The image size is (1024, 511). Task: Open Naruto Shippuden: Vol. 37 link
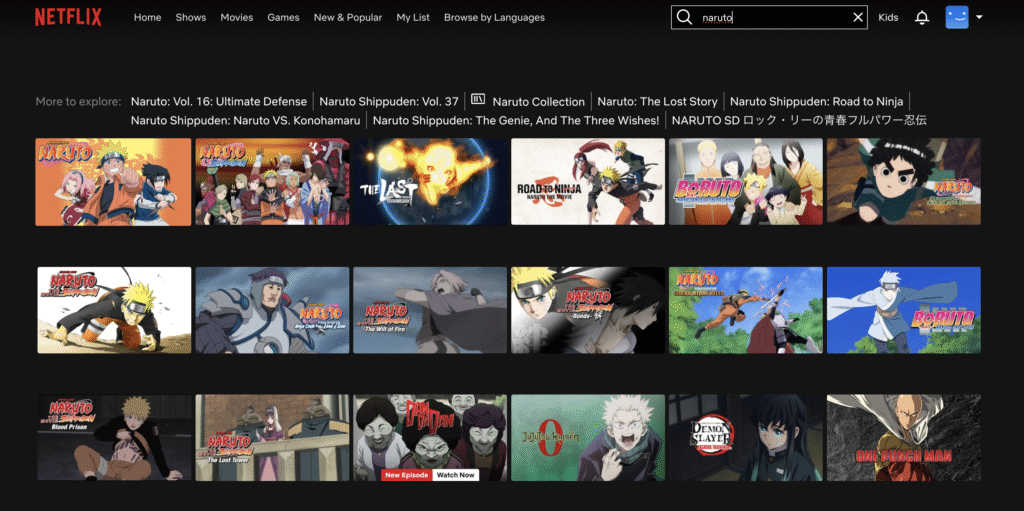tap(389, 101)
